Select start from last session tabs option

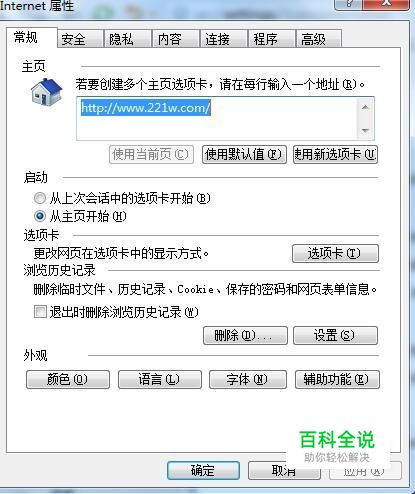click(40, 198)
